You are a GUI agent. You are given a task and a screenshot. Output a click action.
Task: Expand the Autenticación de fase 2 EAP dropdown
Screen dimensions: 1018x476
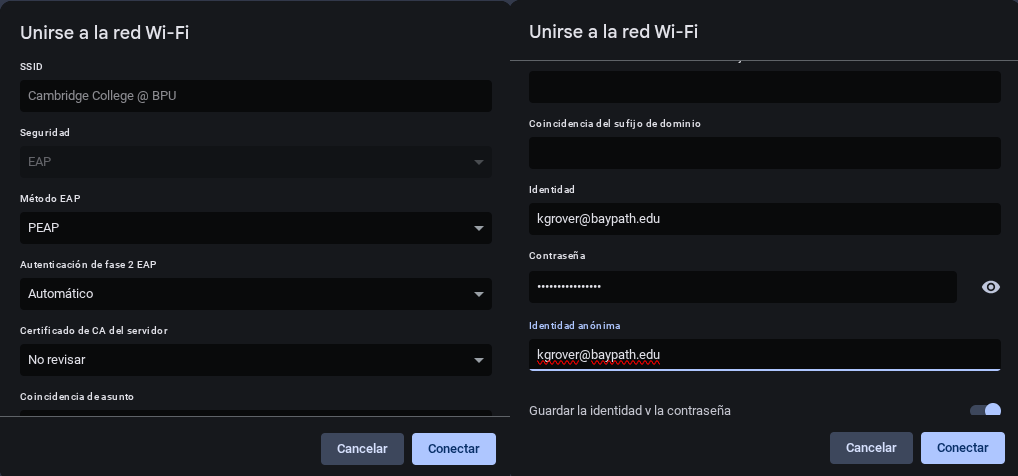tap(255, 294)
